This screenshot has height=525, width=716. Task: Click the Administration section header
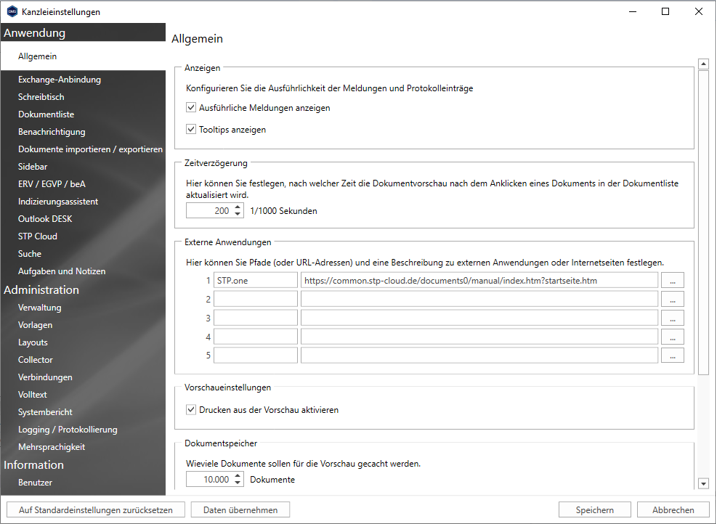click(x=42, y=290)
